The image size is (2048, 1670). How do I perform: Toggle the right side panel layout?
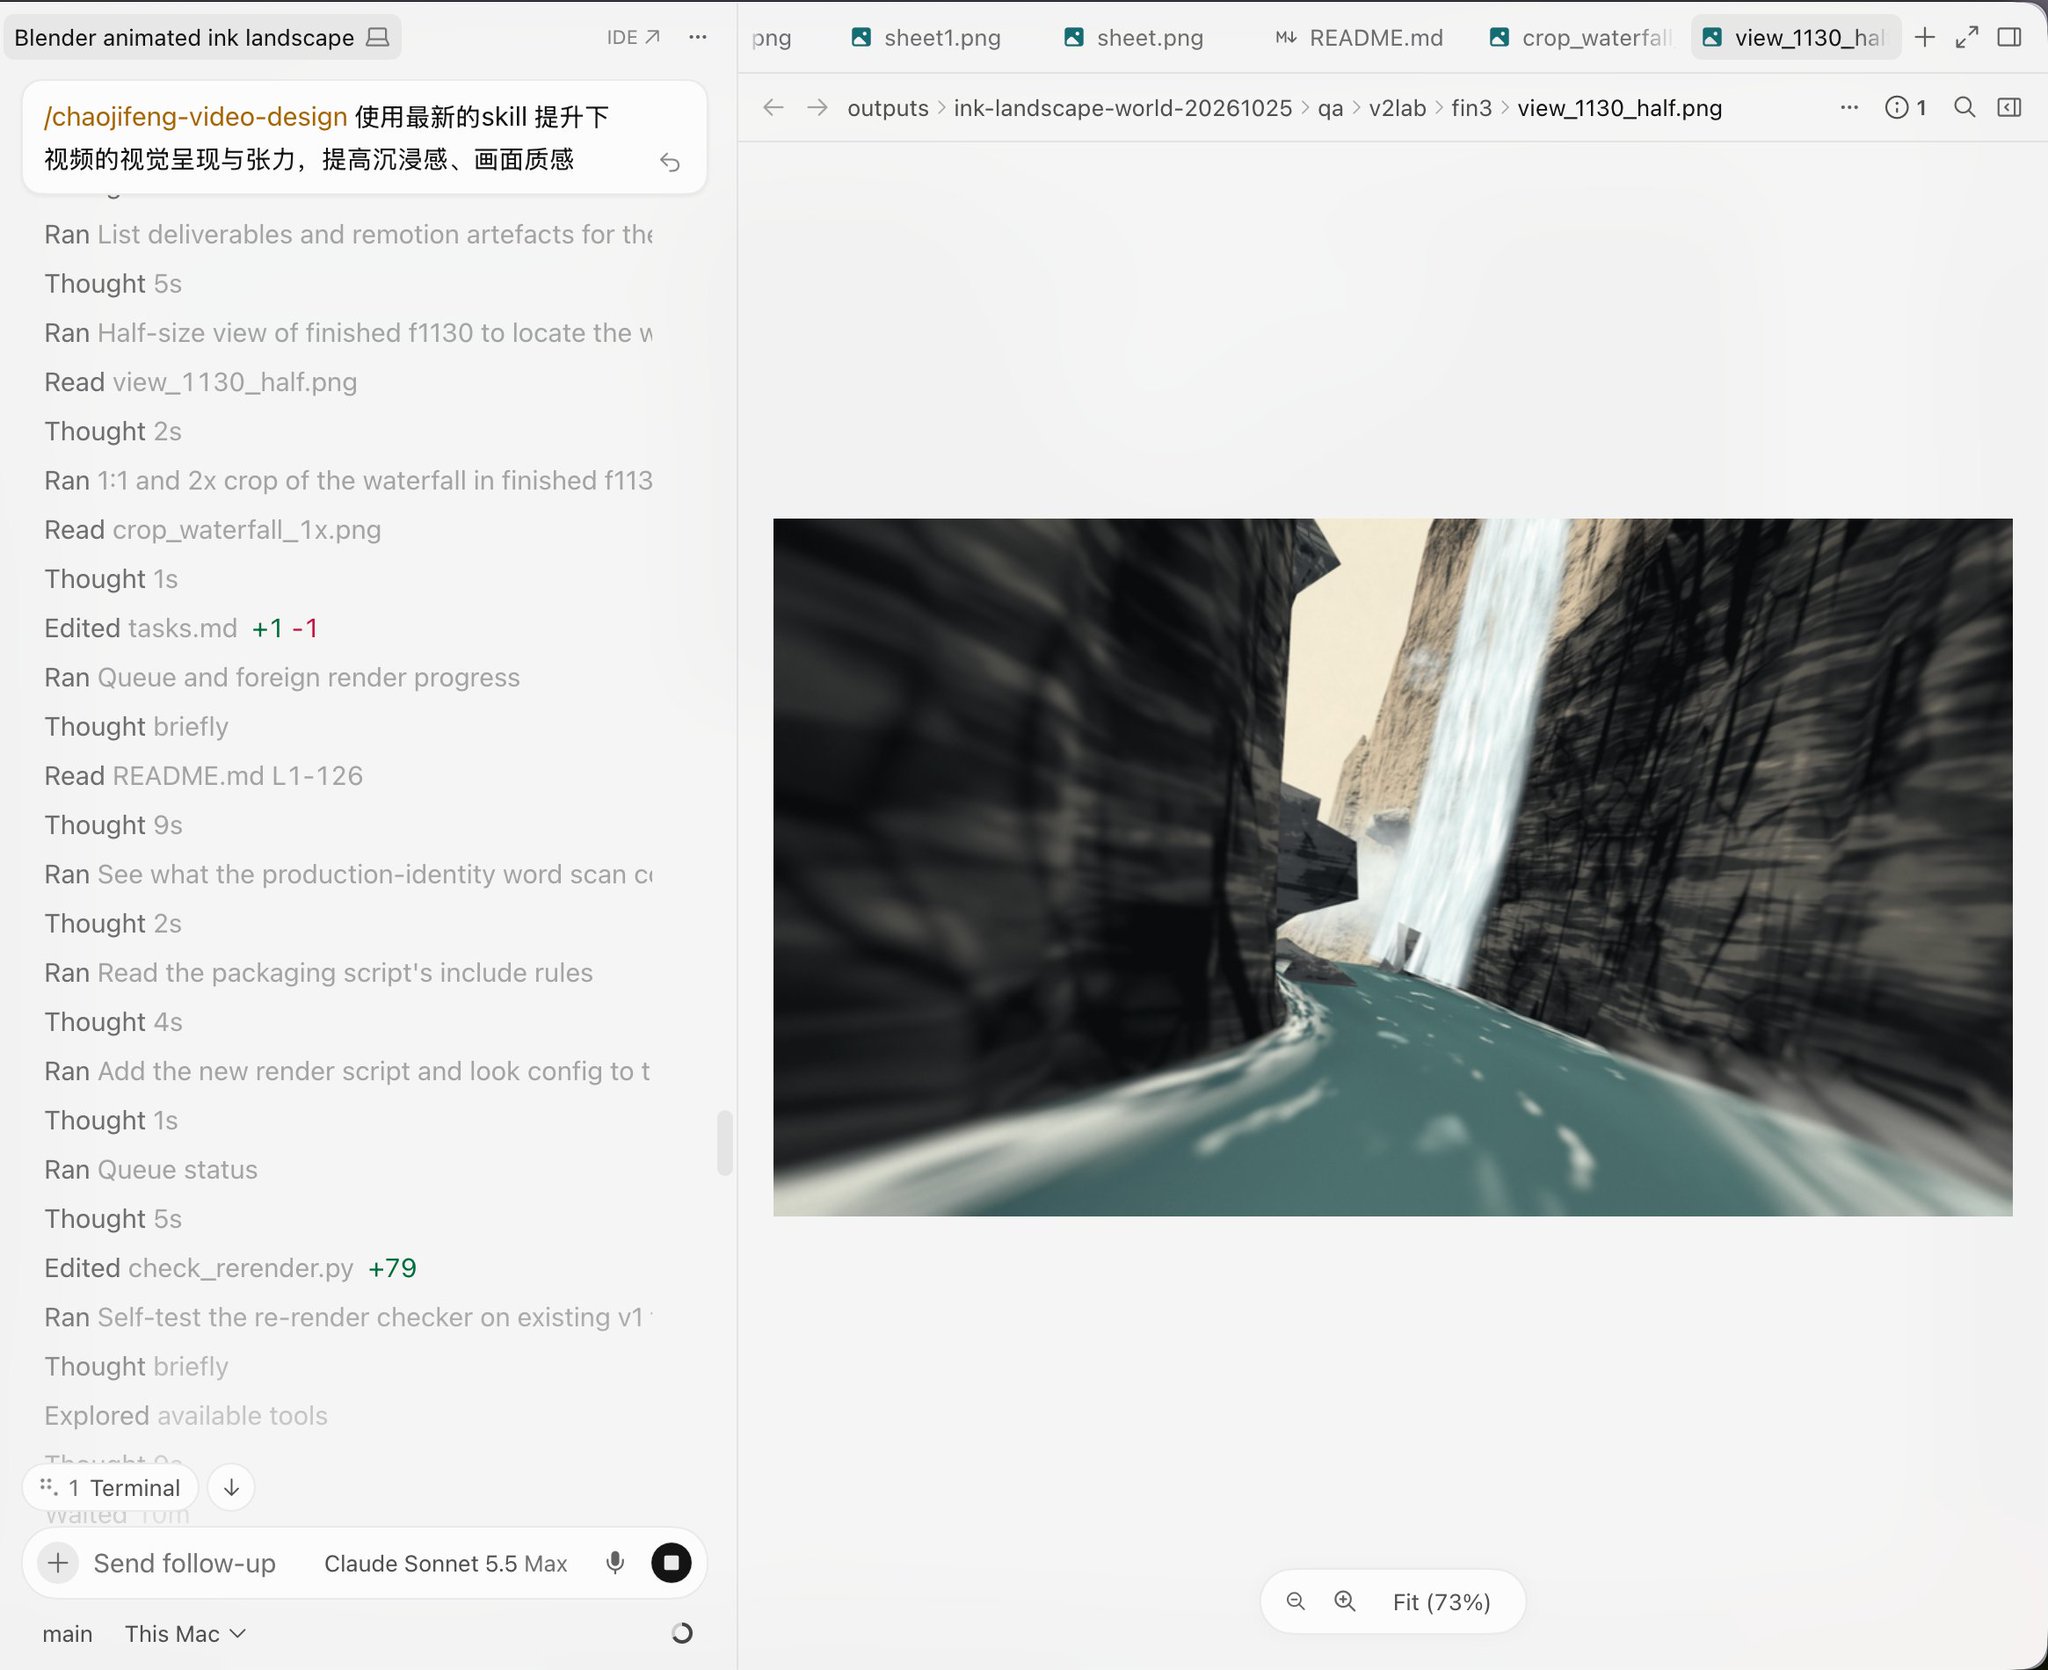coord(2010,37)
